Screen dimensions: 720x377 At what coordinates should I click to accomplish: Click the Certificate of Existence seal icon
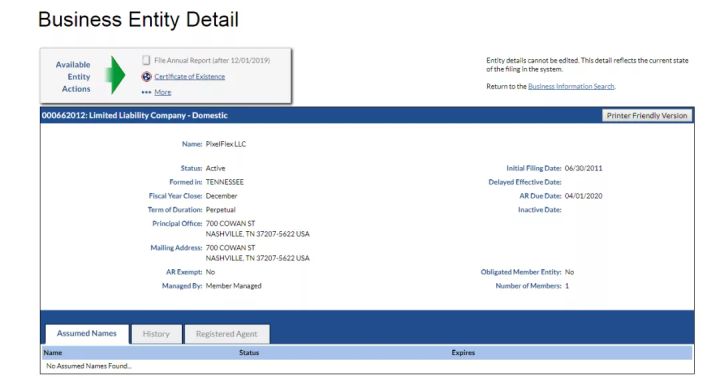pos(146,77)
